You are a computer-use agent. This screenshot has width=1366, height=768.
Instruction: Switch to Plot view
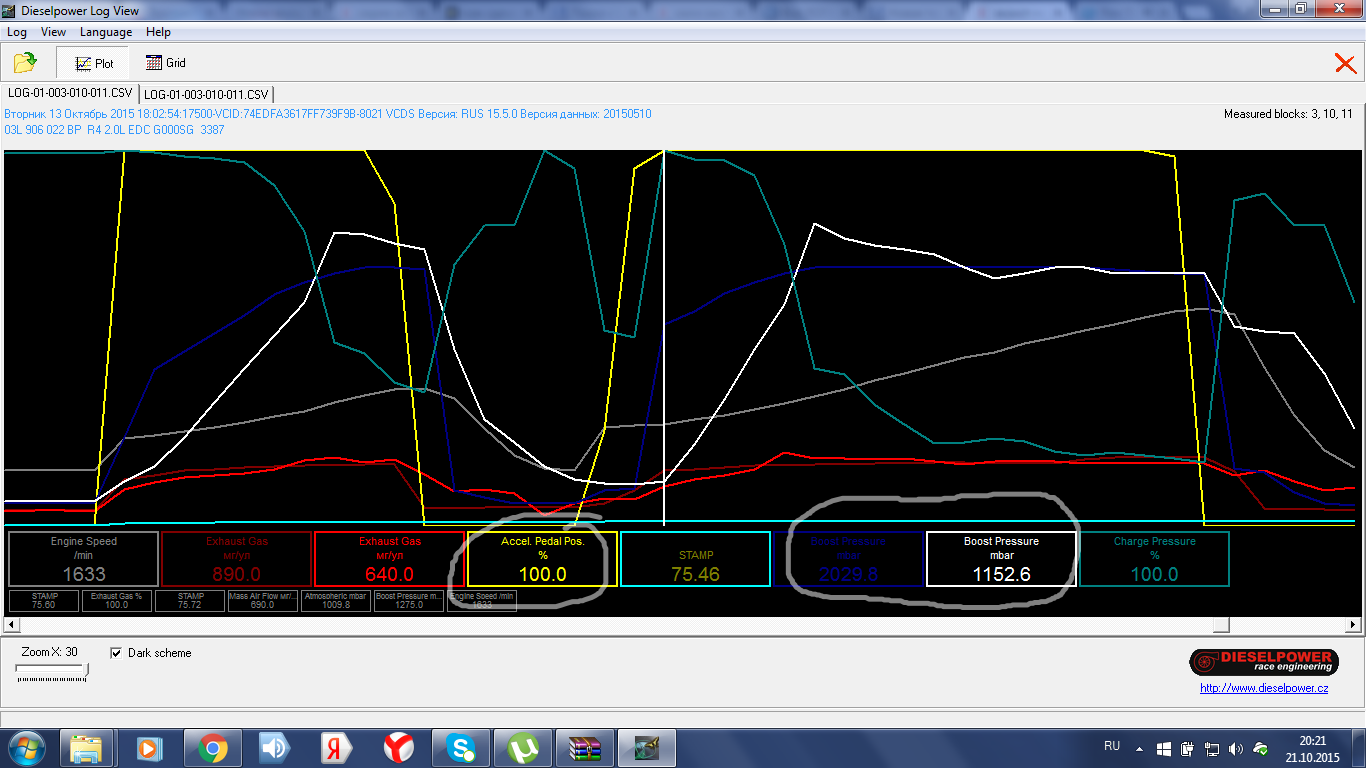point(93,63)
